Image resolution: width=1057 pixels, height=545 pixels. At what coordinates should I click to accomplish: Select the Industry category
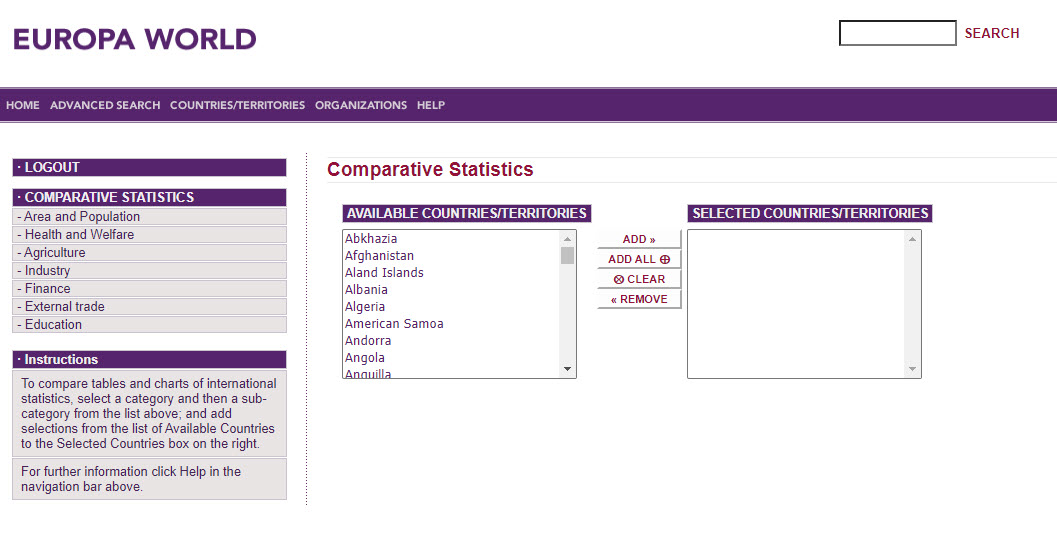(150, 270)
